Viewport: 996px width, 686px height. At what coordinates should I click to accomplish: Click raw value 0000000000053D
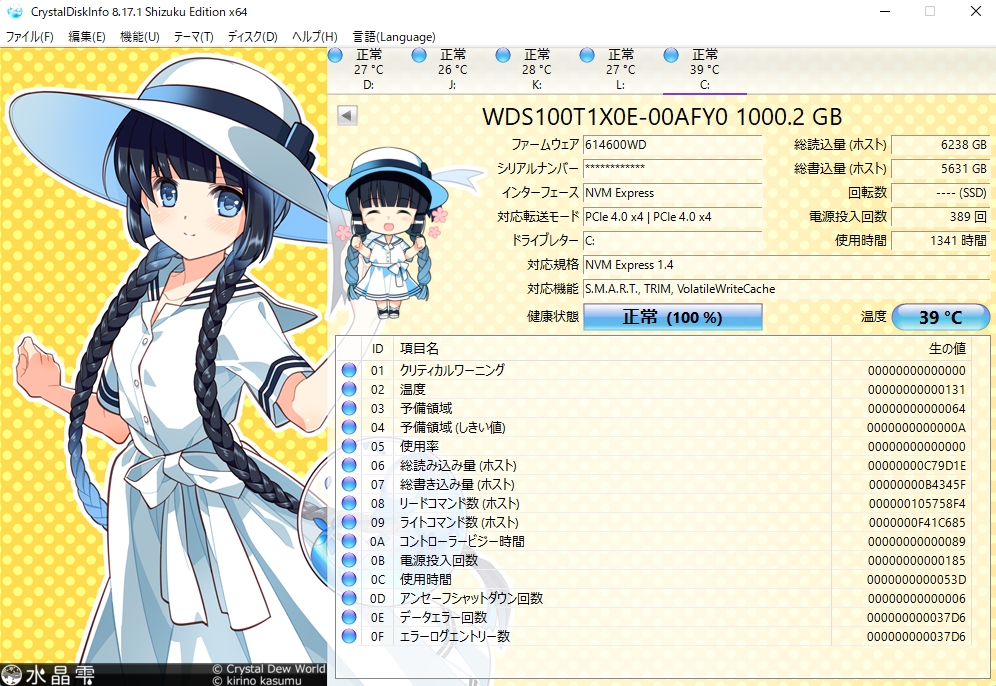(917, 580)
